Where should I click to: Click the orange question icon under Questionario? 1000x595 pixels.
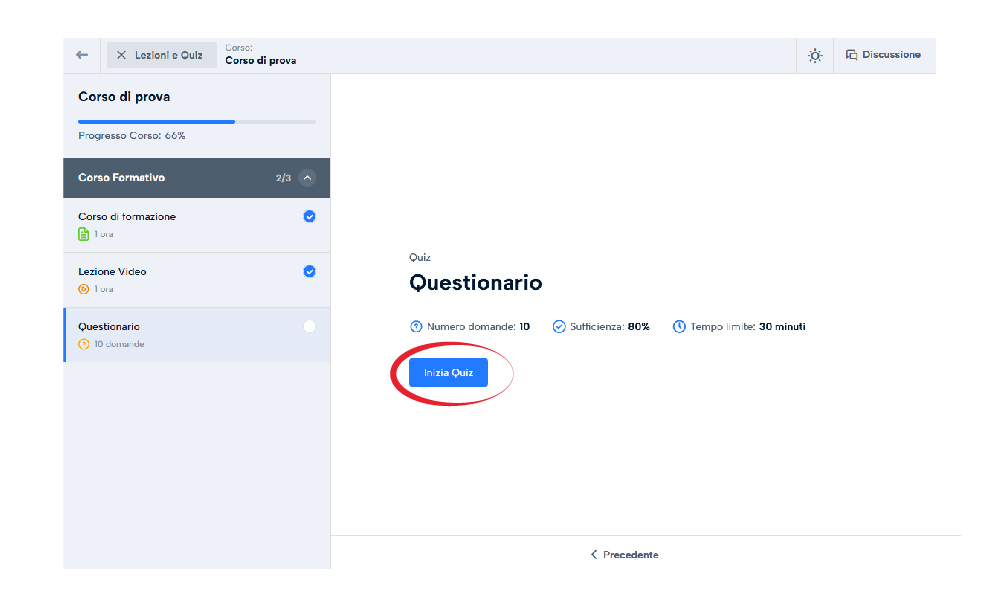[x=84, y=344]
